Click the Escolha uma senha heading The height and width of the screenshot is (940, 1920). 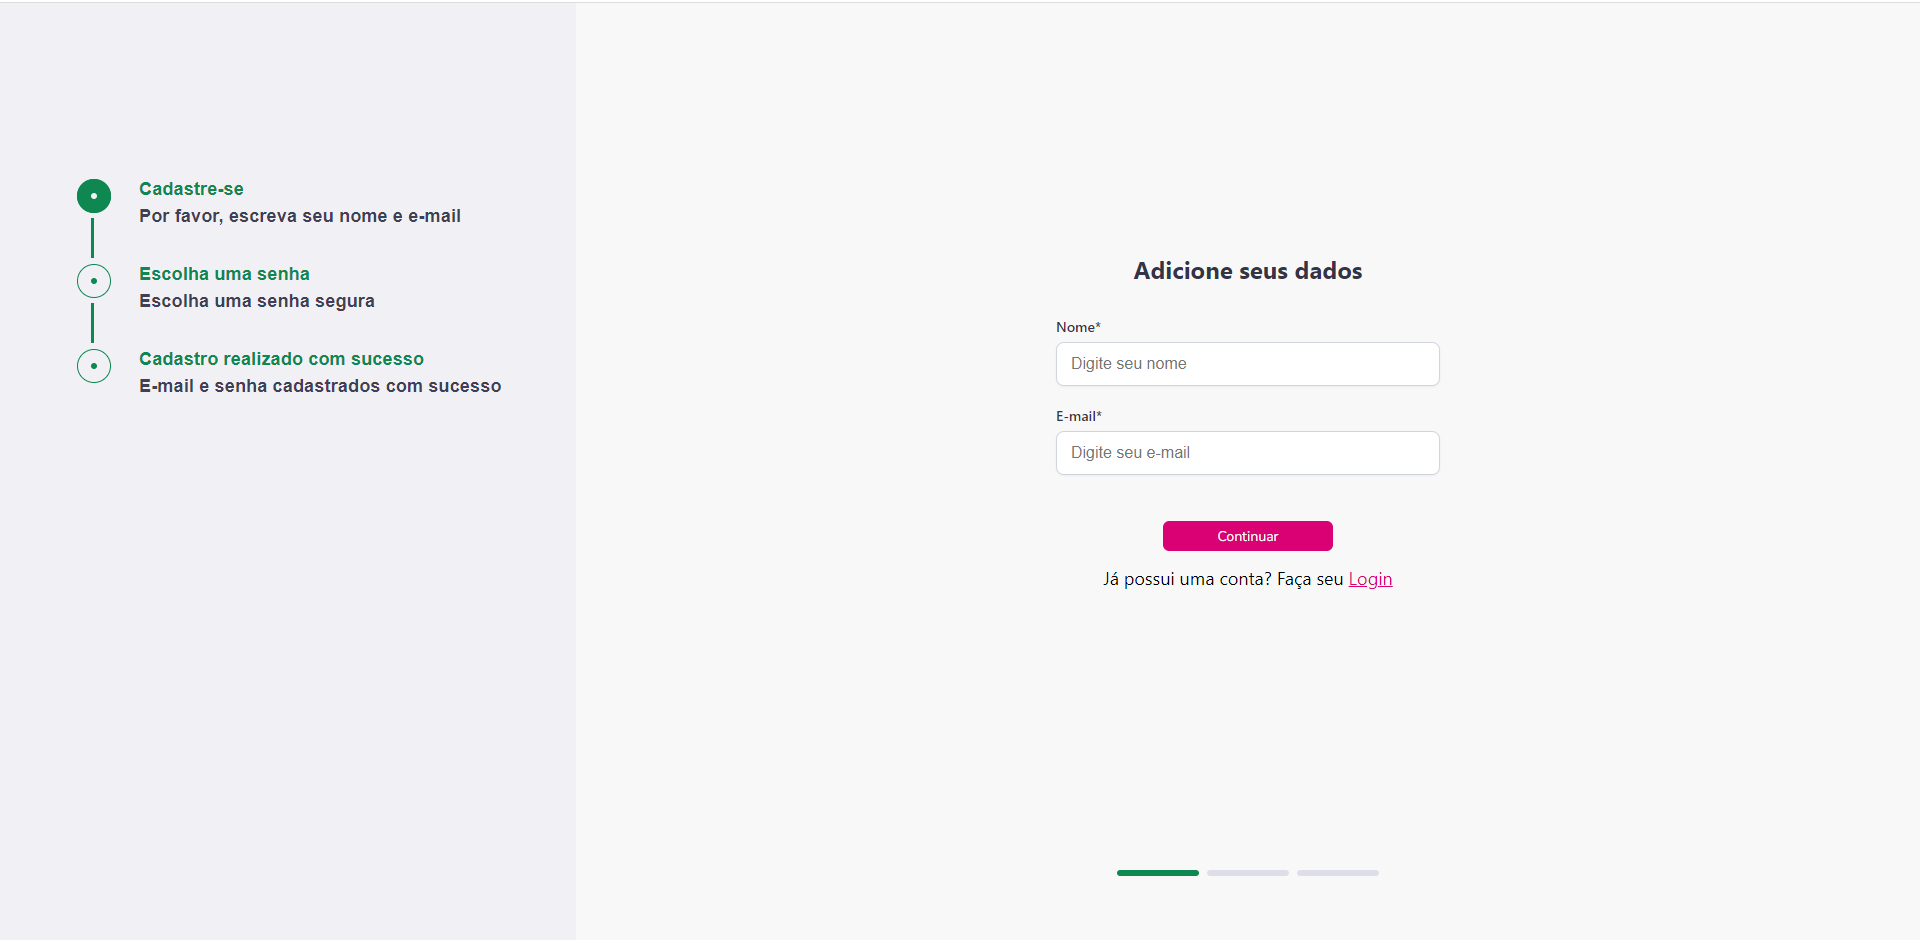click(x=224, y=274)
